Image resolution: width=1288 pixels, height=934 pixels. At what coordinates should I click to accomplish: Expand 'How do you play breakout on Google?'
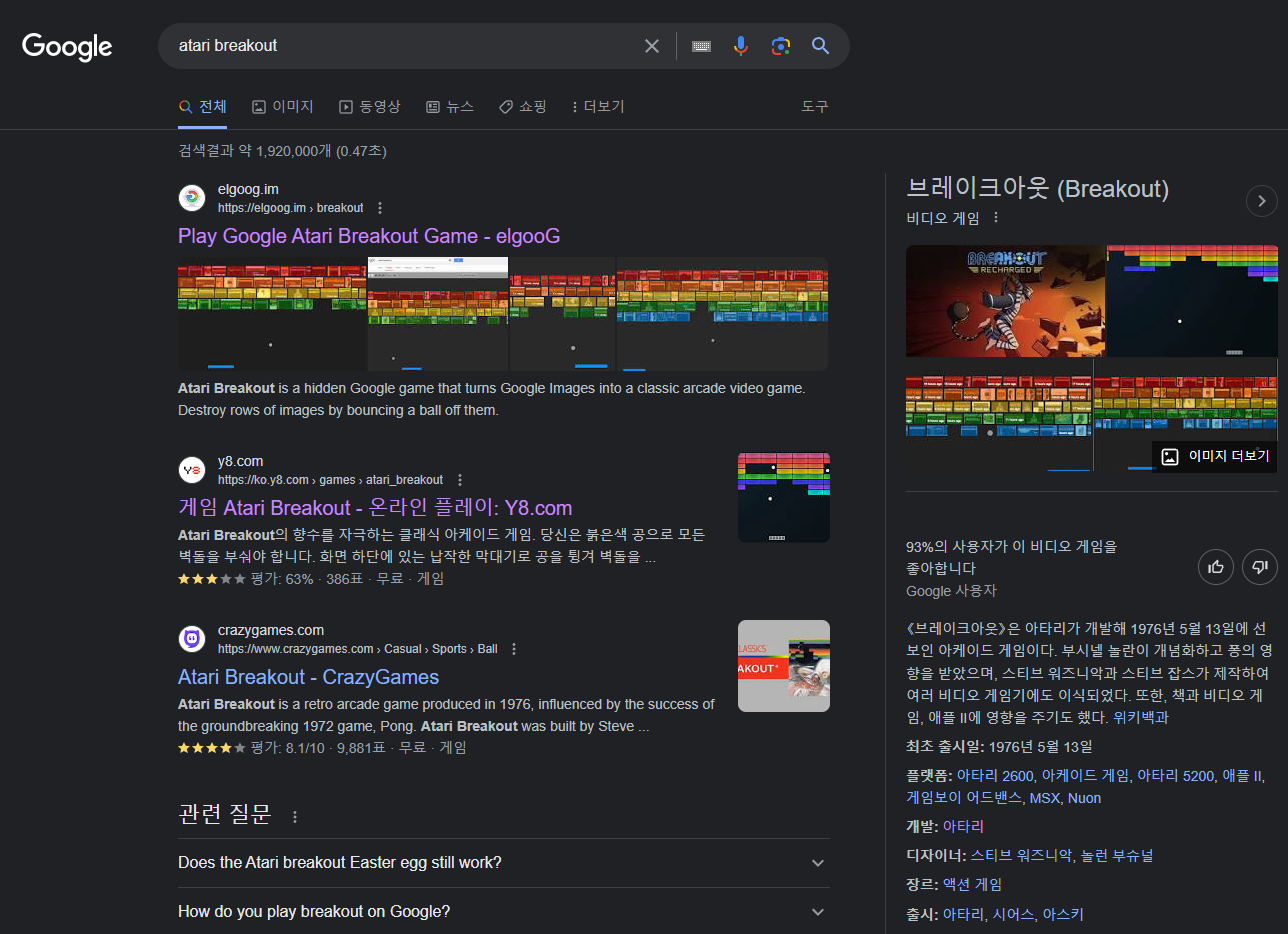click(503, 911)
